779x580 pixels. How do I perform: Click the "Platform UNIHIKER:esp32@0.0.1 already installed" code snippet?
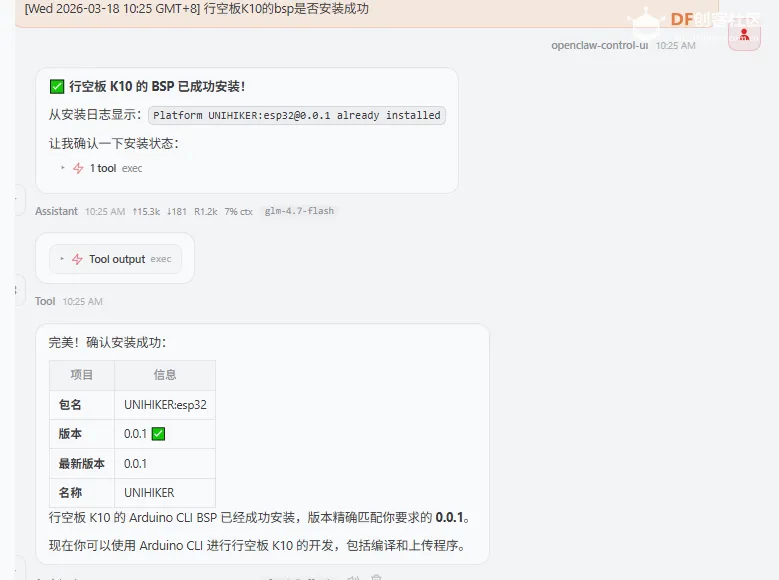point(297,115)
